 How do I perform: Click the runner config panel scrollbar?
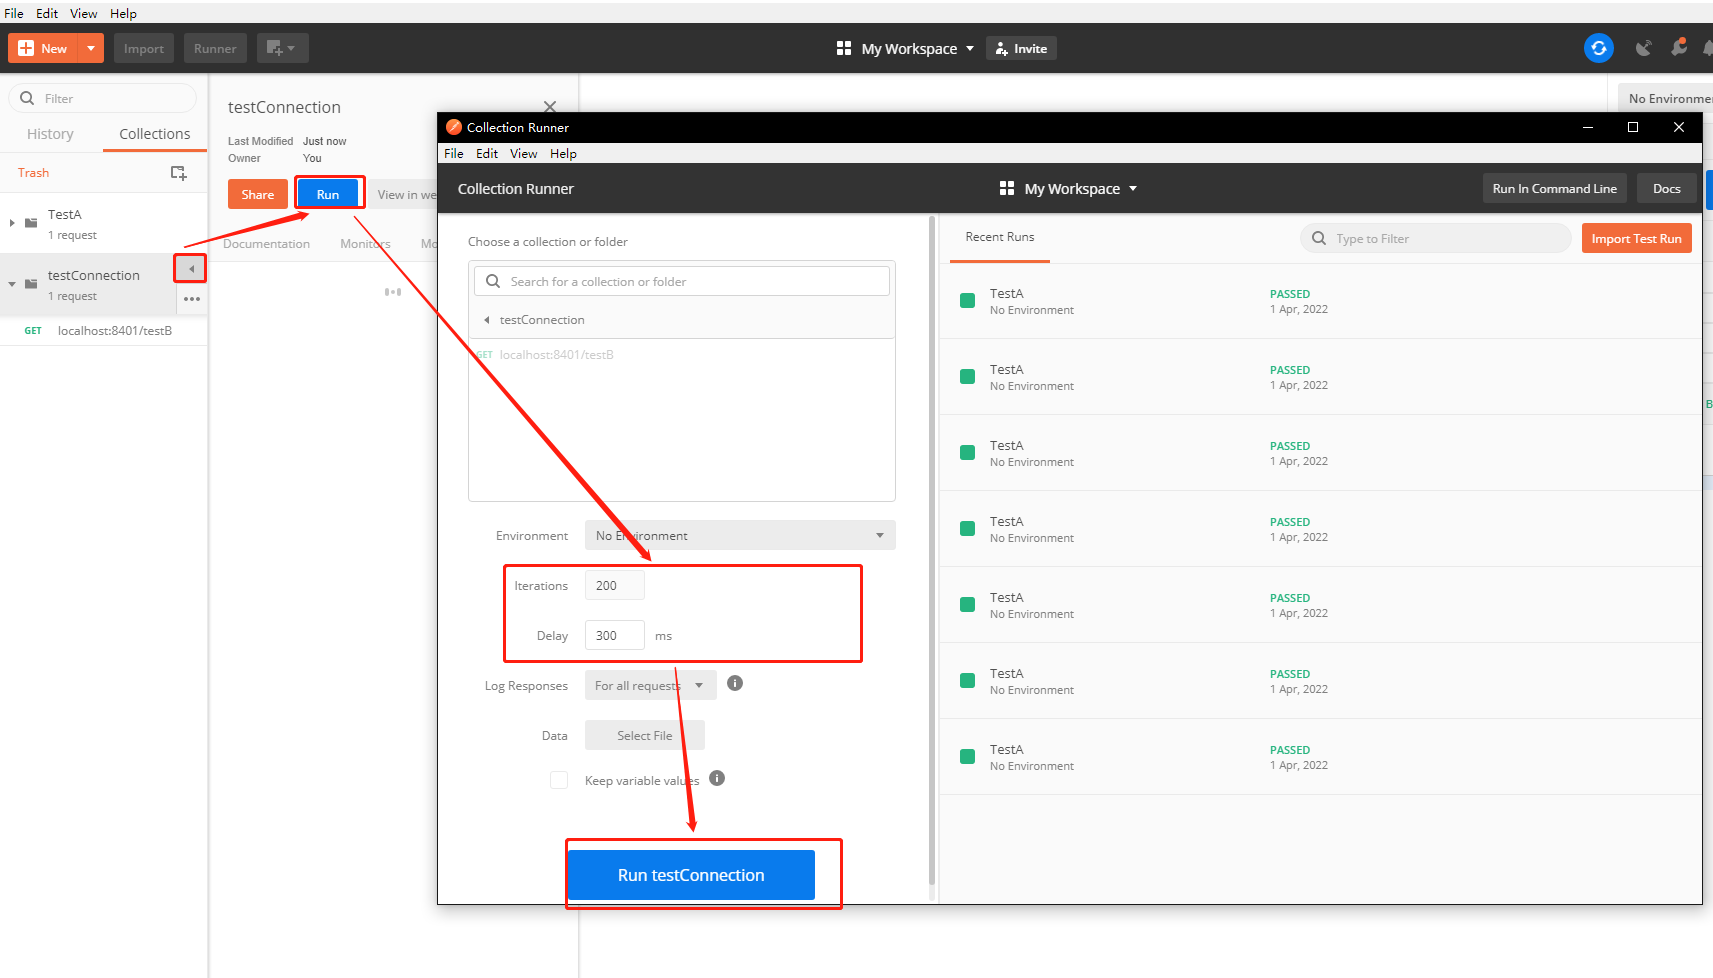click(932, 550)
